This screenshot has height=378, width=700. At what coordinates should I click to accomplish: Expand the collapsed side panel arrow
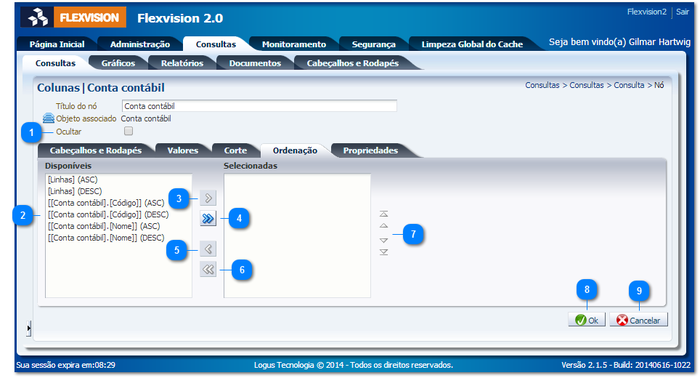tap(29, 328)
